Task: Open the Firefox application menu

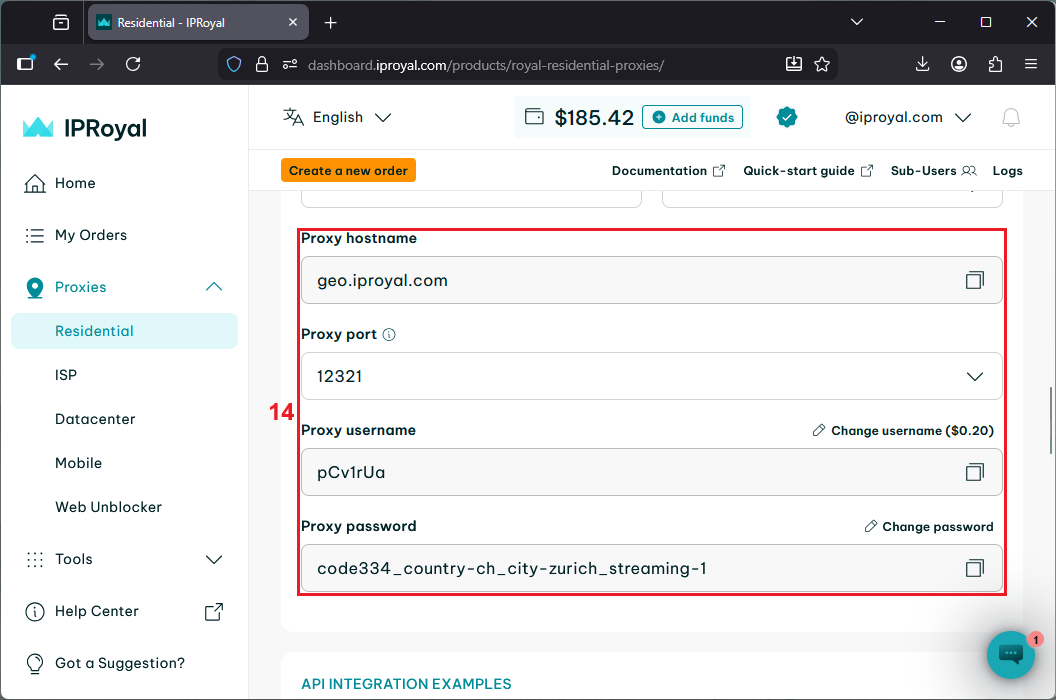Action: 1030,64
